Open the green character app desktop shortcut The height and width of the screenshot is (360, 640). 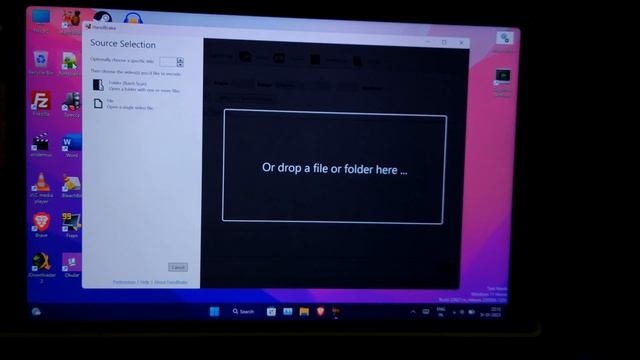point(70,64)
